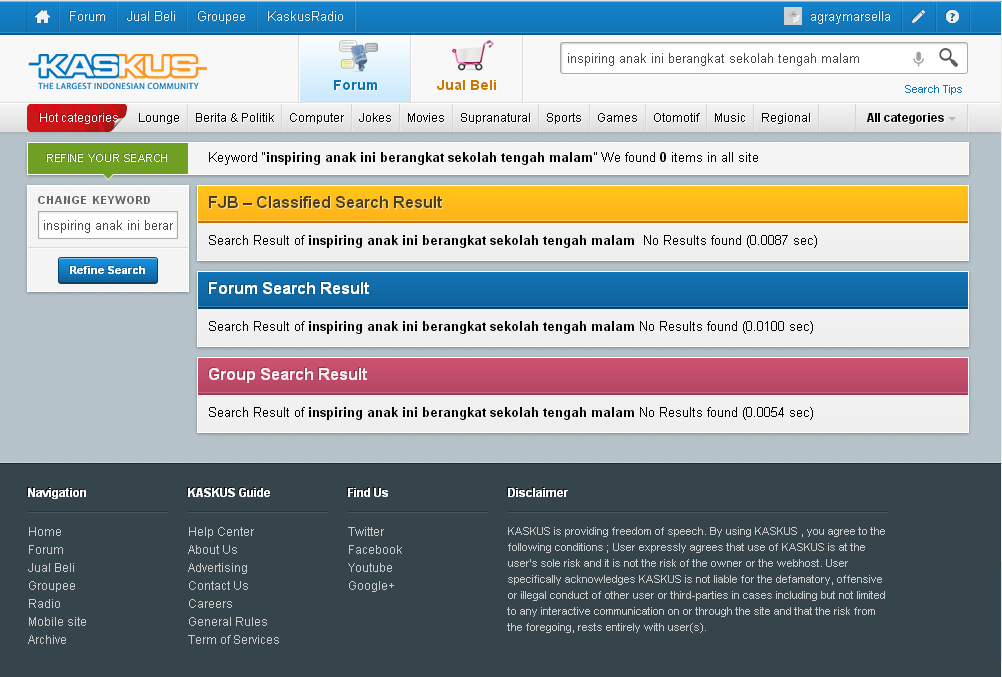Open the Movies category
Image resolution: width=1002 pixels, height=677 pixels.
(x=426, y=118)
